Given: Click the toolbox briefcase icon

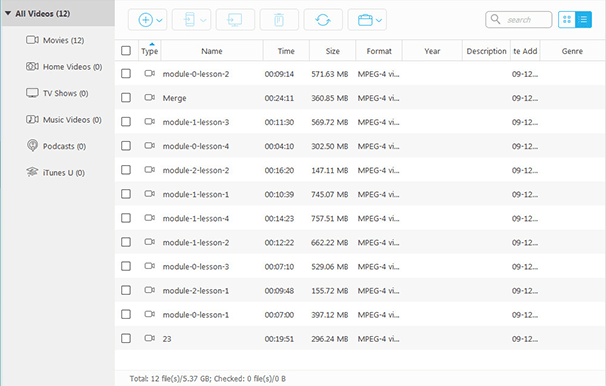Looking at the screenshot, I should [x=365, y=20].
